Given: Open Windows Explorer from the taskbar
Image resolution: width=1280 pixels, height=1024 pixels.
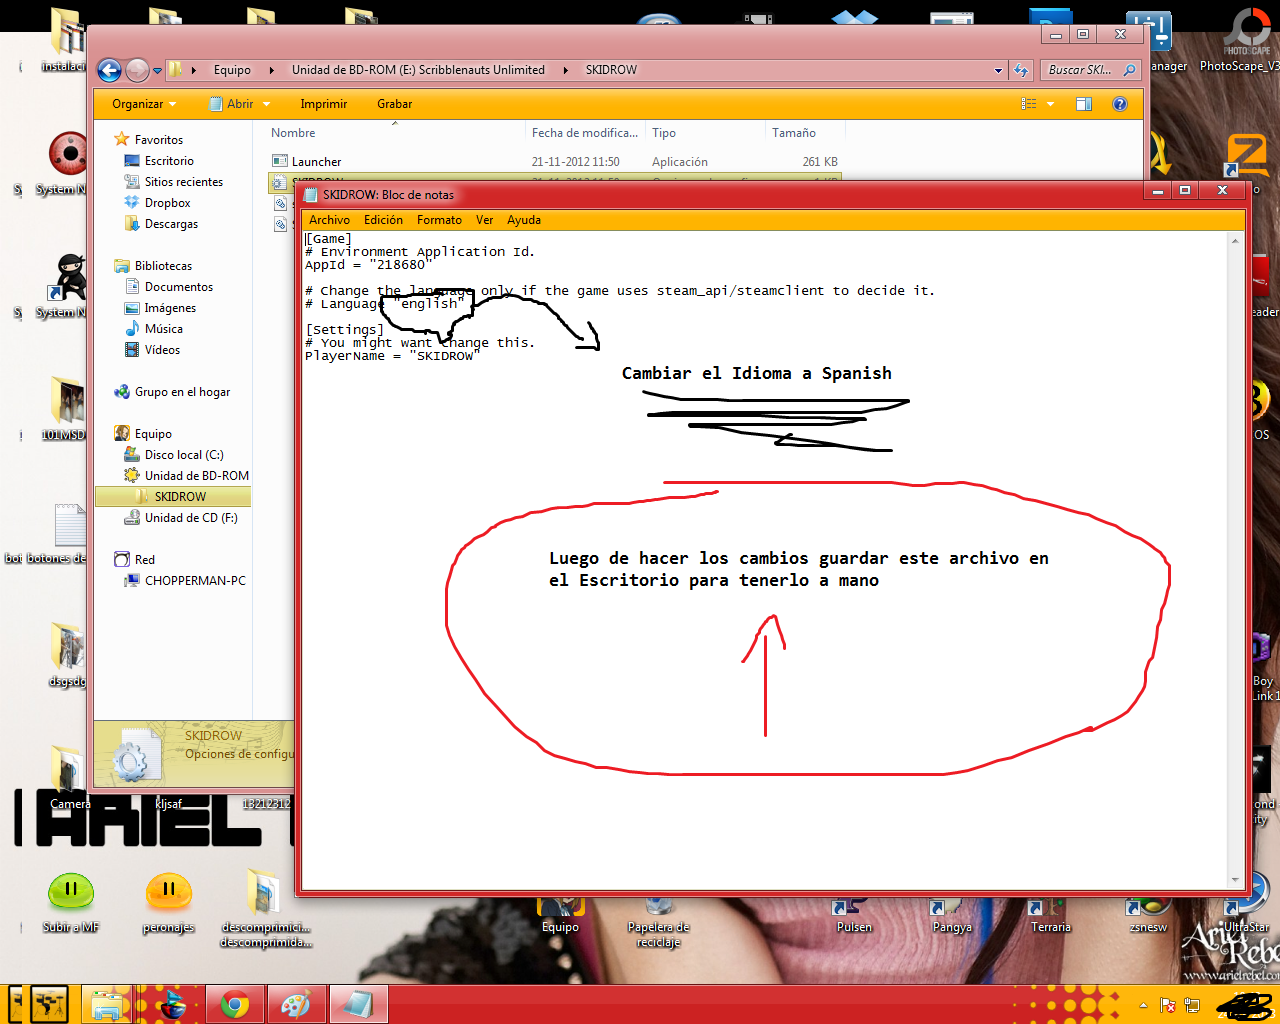Looking at the screenshot, I should (107, 1004).
